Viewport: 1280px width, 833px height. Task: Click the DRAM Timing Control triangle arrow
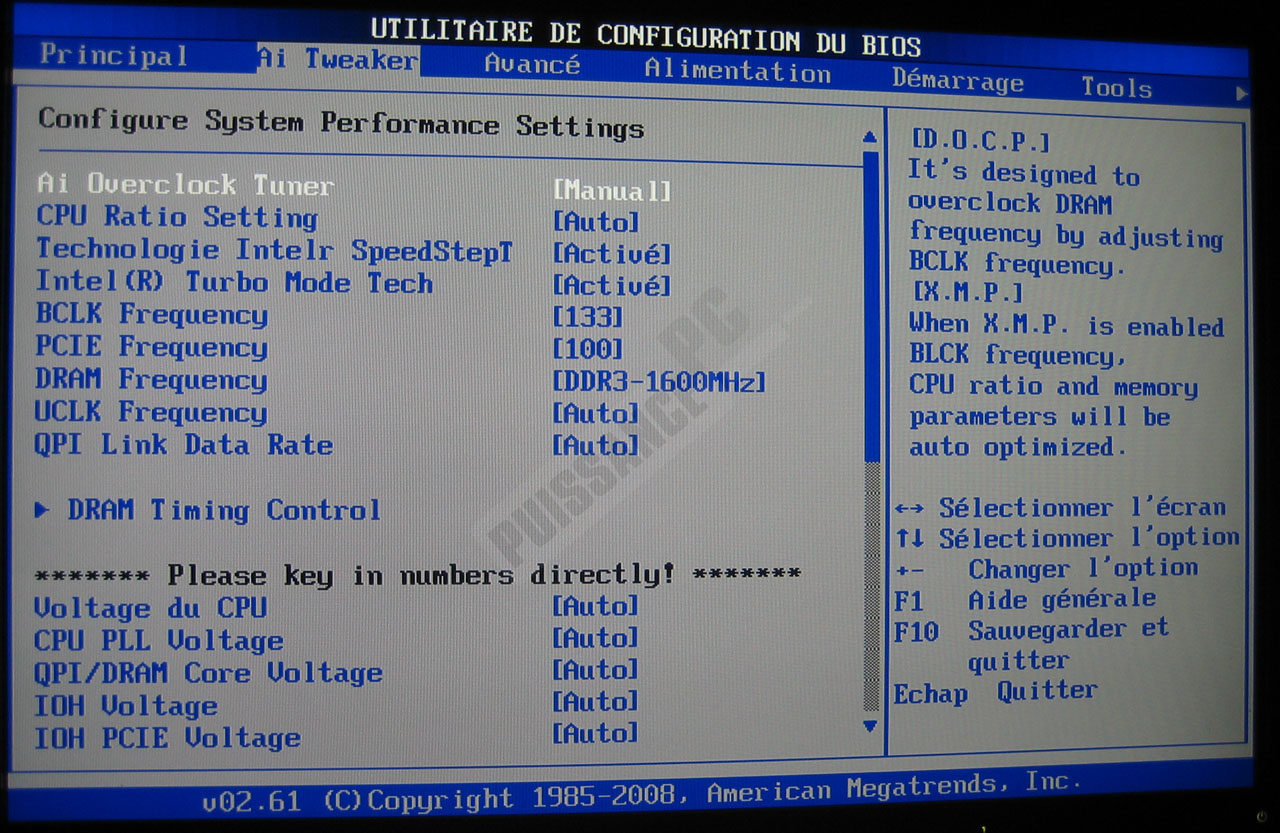[x=42, y=510]
